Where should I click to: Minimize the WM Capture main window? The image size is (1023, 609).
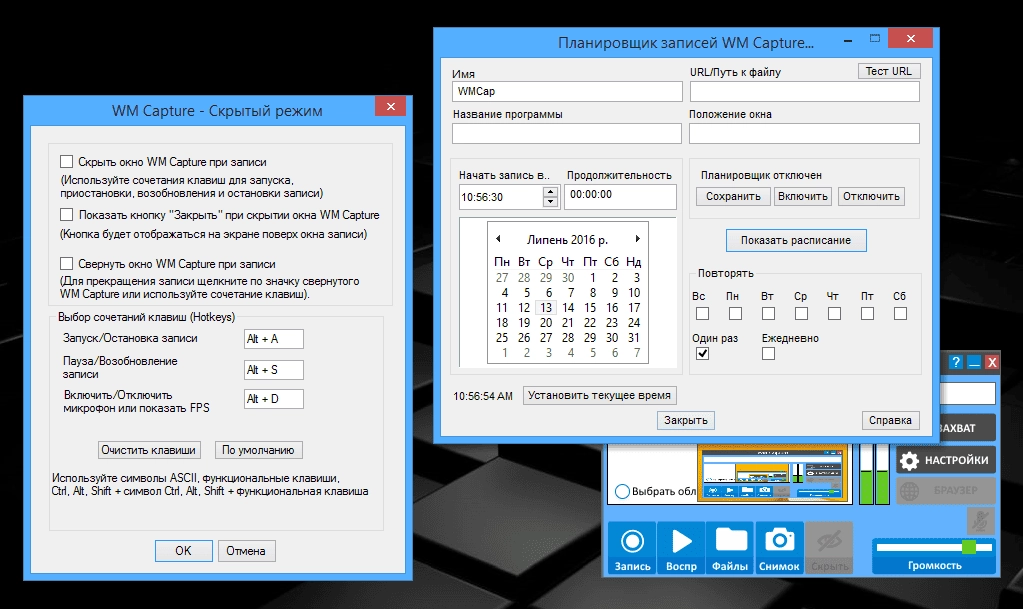point(974,362)
